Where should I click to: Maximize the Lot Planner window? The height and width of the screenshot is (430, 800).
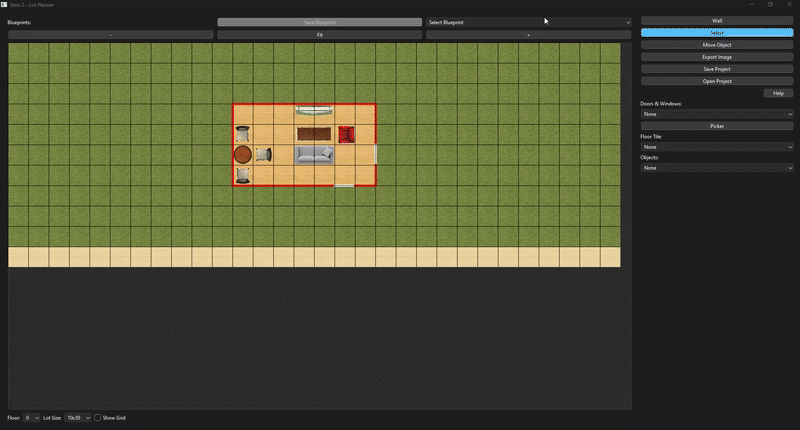[x=770, y=5]
